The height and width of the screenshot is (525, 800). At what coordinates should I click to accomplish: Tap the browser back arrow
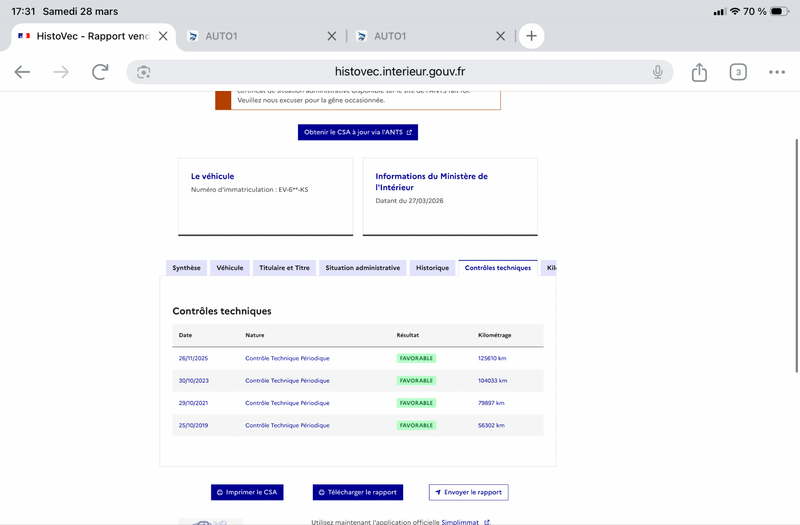click(22, 72)
